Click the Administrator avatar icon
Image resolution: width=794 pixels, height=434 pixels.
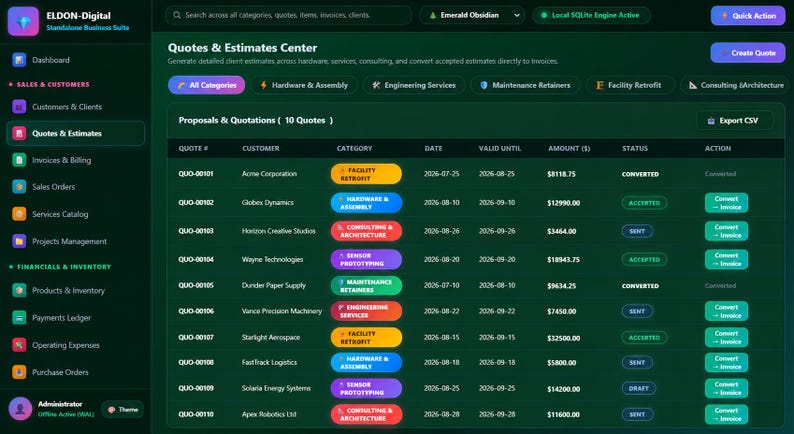coord(20,409)
